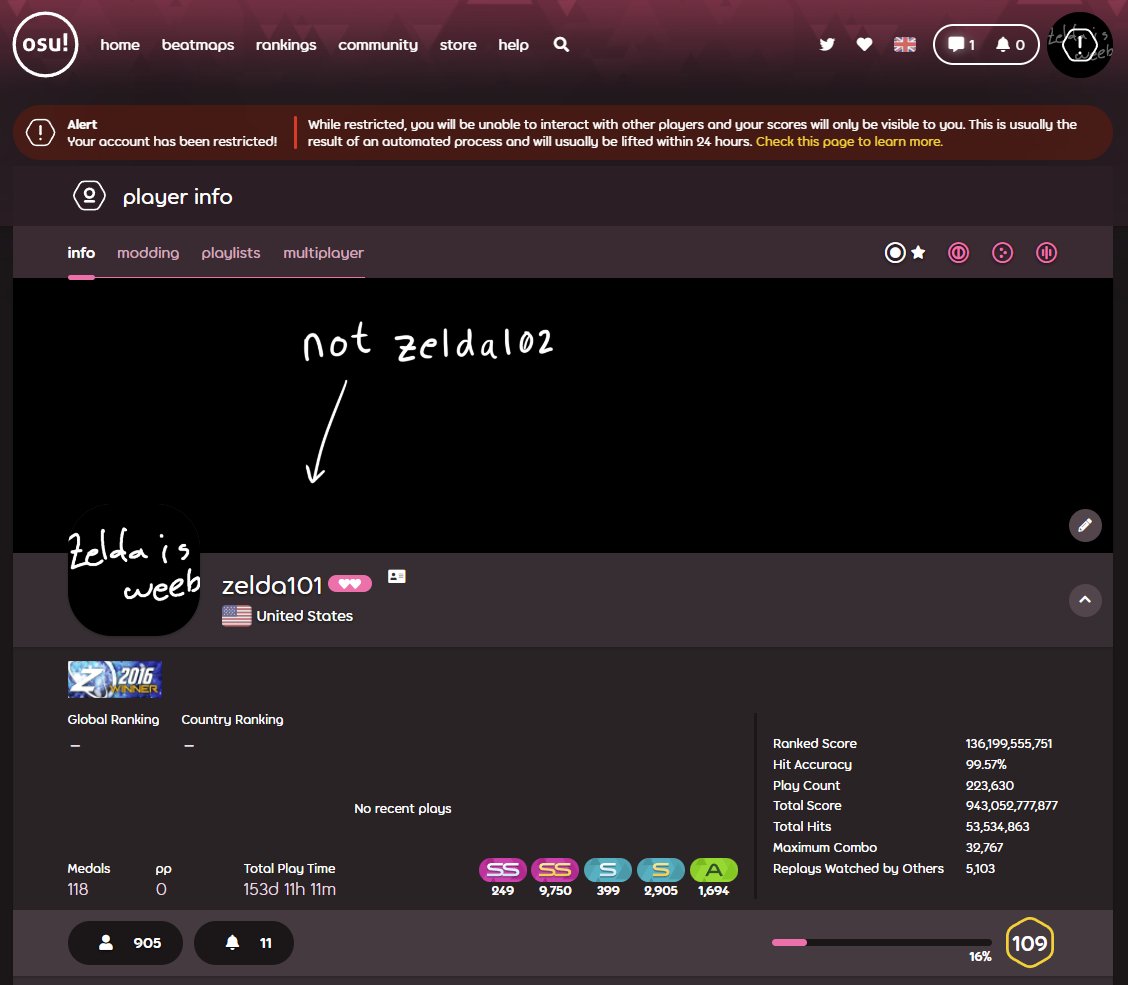Open the rankings menu

tap(286, 45)
